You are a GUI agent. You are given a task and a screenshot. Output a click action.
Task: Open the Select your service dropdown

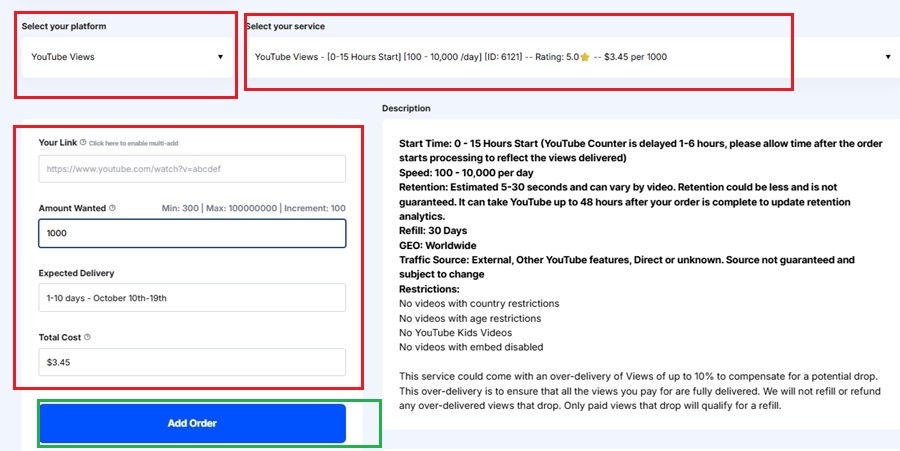click(572, 57)
